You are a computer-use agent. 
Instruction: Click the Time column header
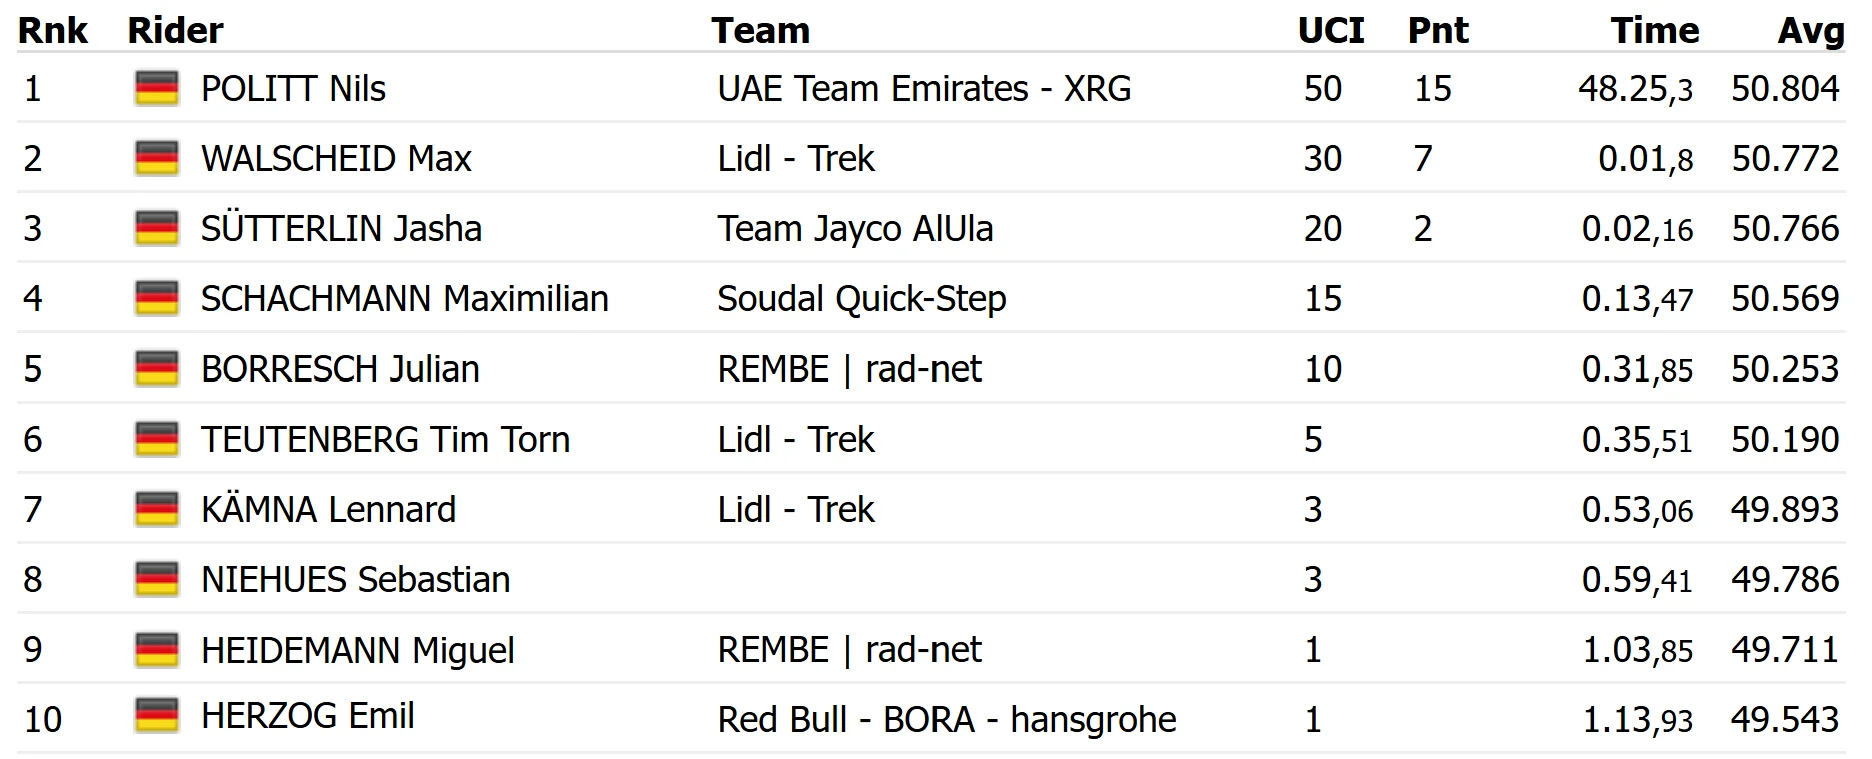(x=1655, y=30)
